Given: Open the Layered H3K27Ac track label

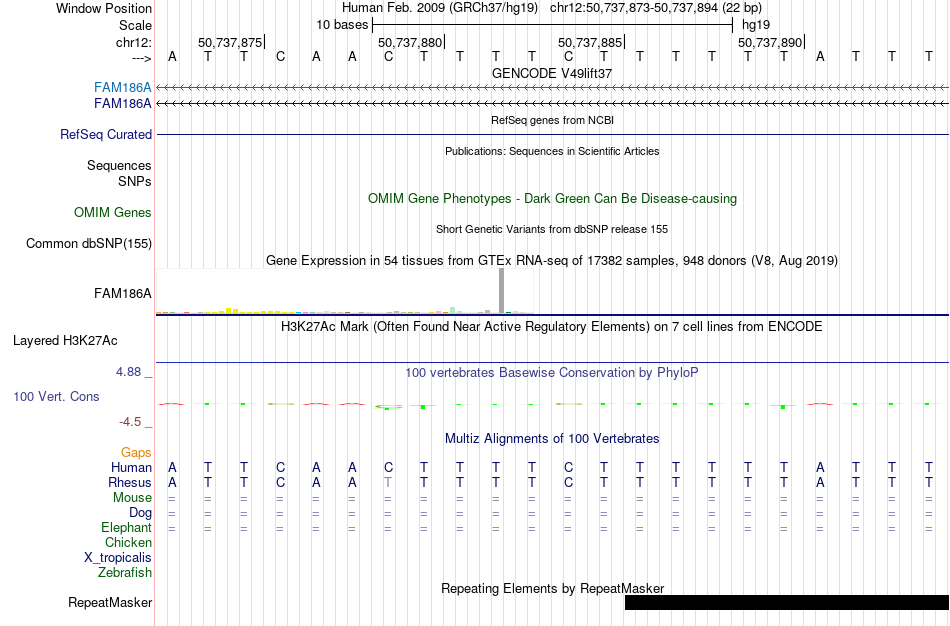Looking at the screenshot, I should pyautogui.click(x=65, y=341).
